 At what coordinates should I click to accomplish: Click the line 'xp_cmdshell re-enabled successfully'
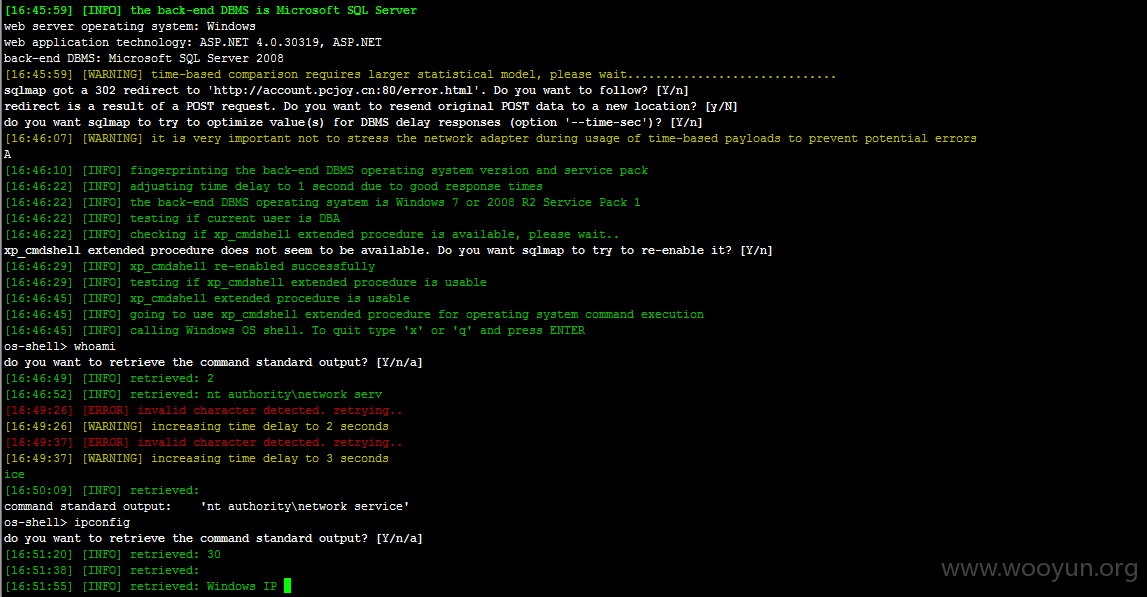pyautogui.click(x=189, y=267)
